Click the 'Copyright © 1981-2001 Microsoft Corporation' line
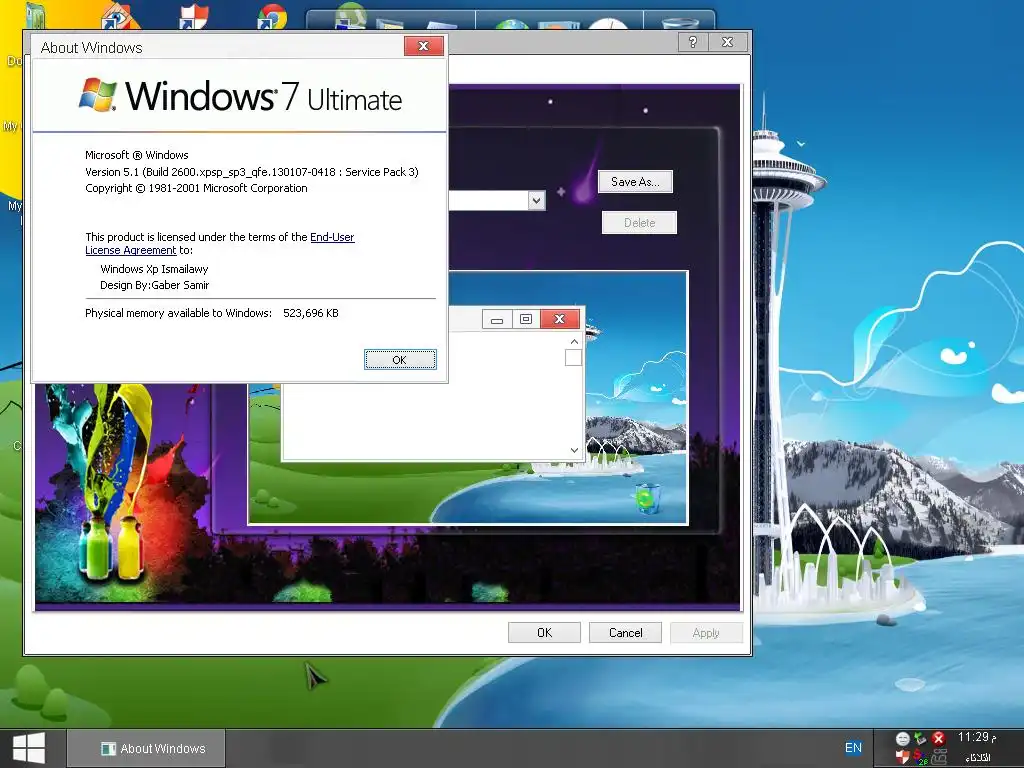 click(x=196, y=188)
